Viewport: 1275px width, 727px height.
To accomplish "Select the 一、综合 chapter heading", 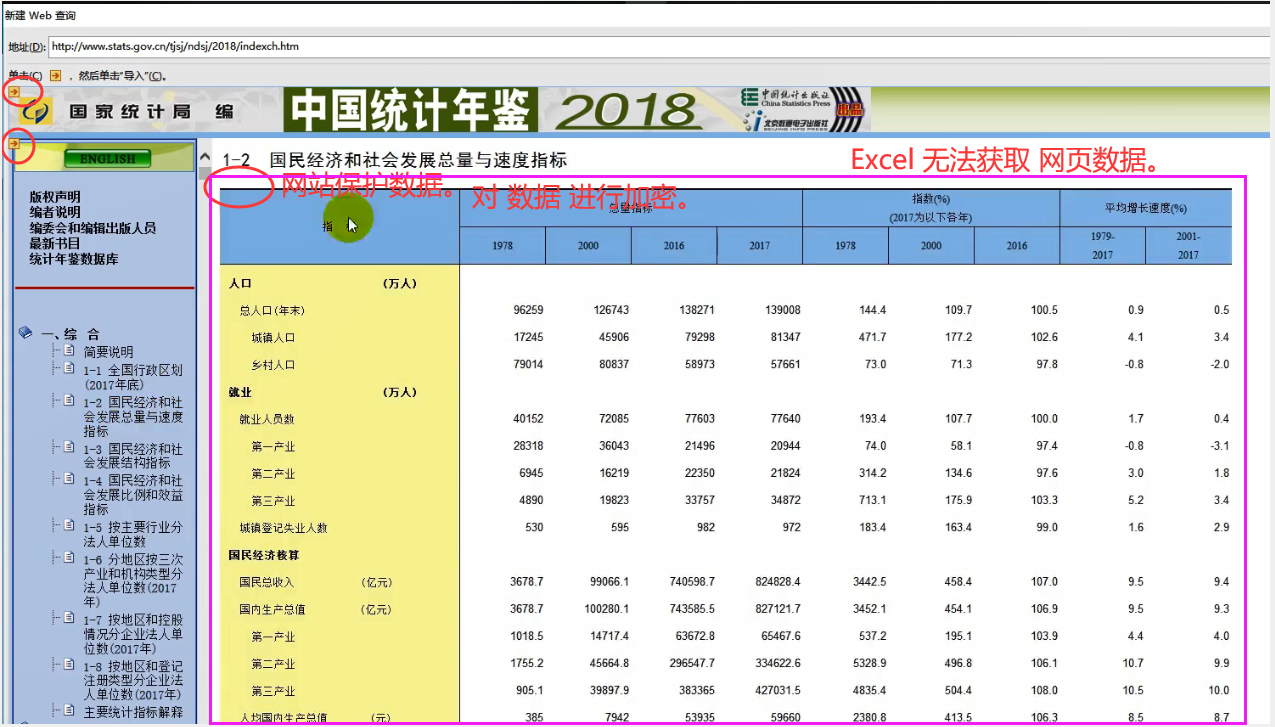I will point(70,334).
